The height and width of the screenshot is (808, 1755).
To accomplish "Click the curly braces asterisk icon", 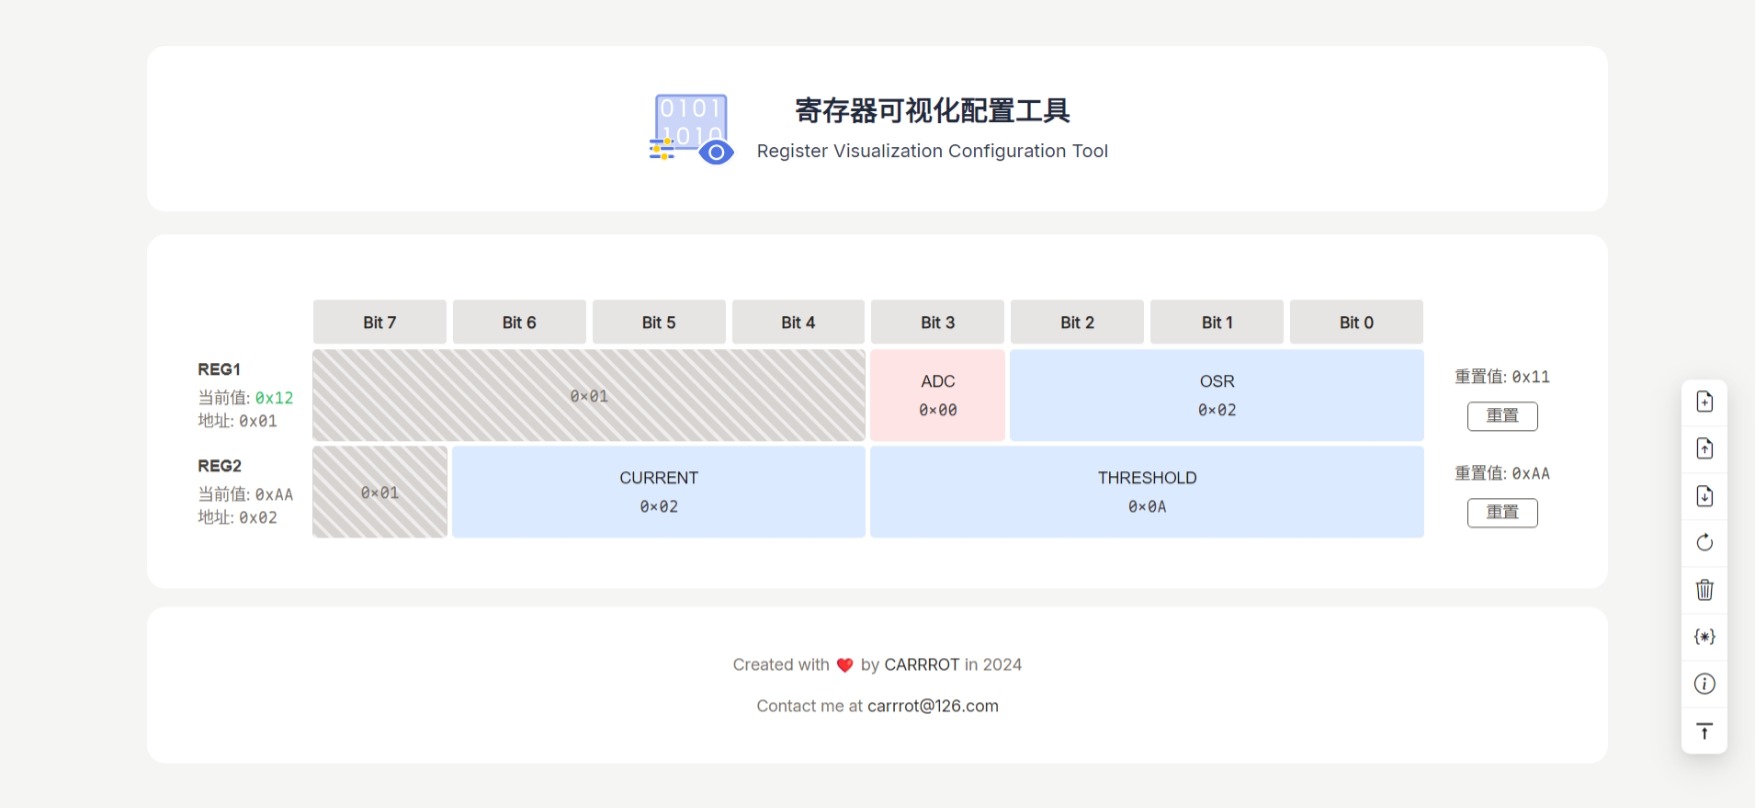I will point(1705,637).
